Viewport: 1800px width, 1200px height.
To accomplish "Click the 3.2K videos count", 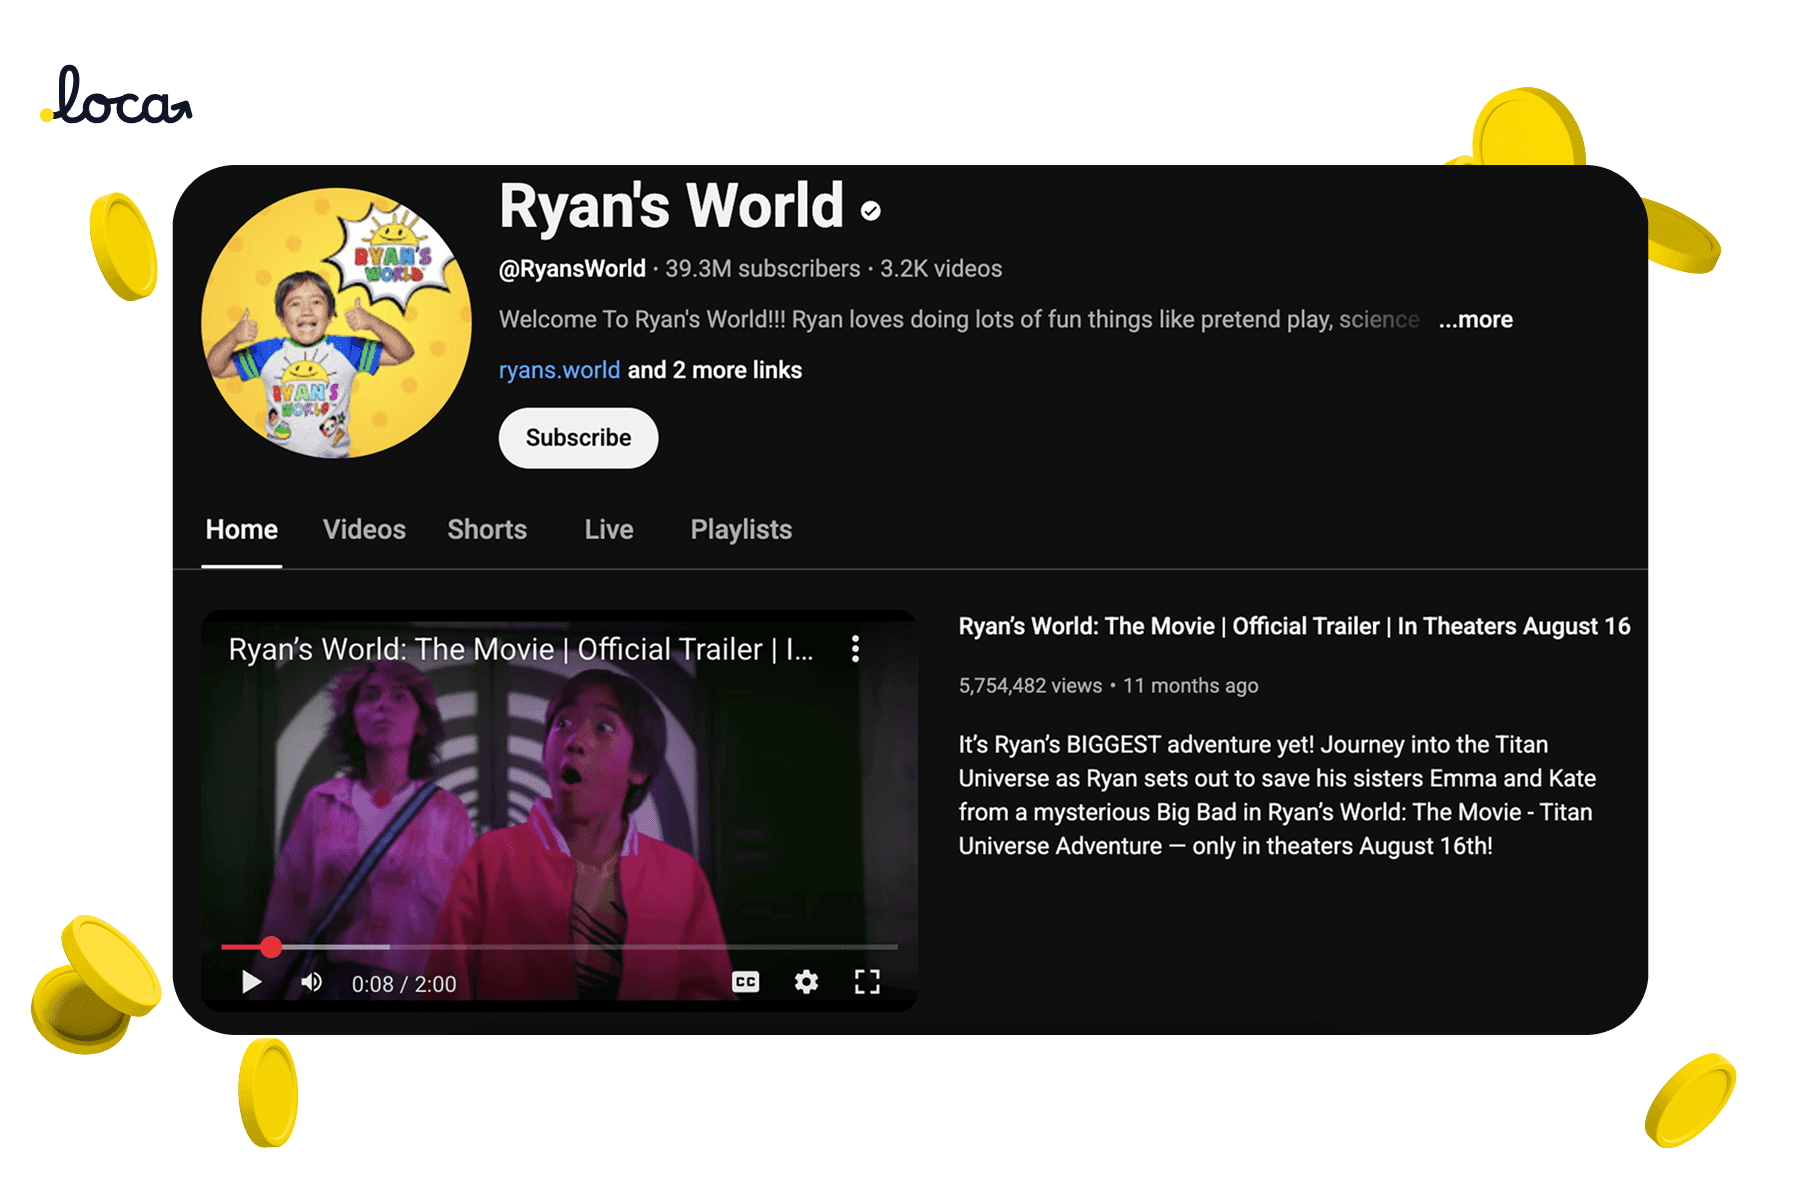I will click(941, 269).
